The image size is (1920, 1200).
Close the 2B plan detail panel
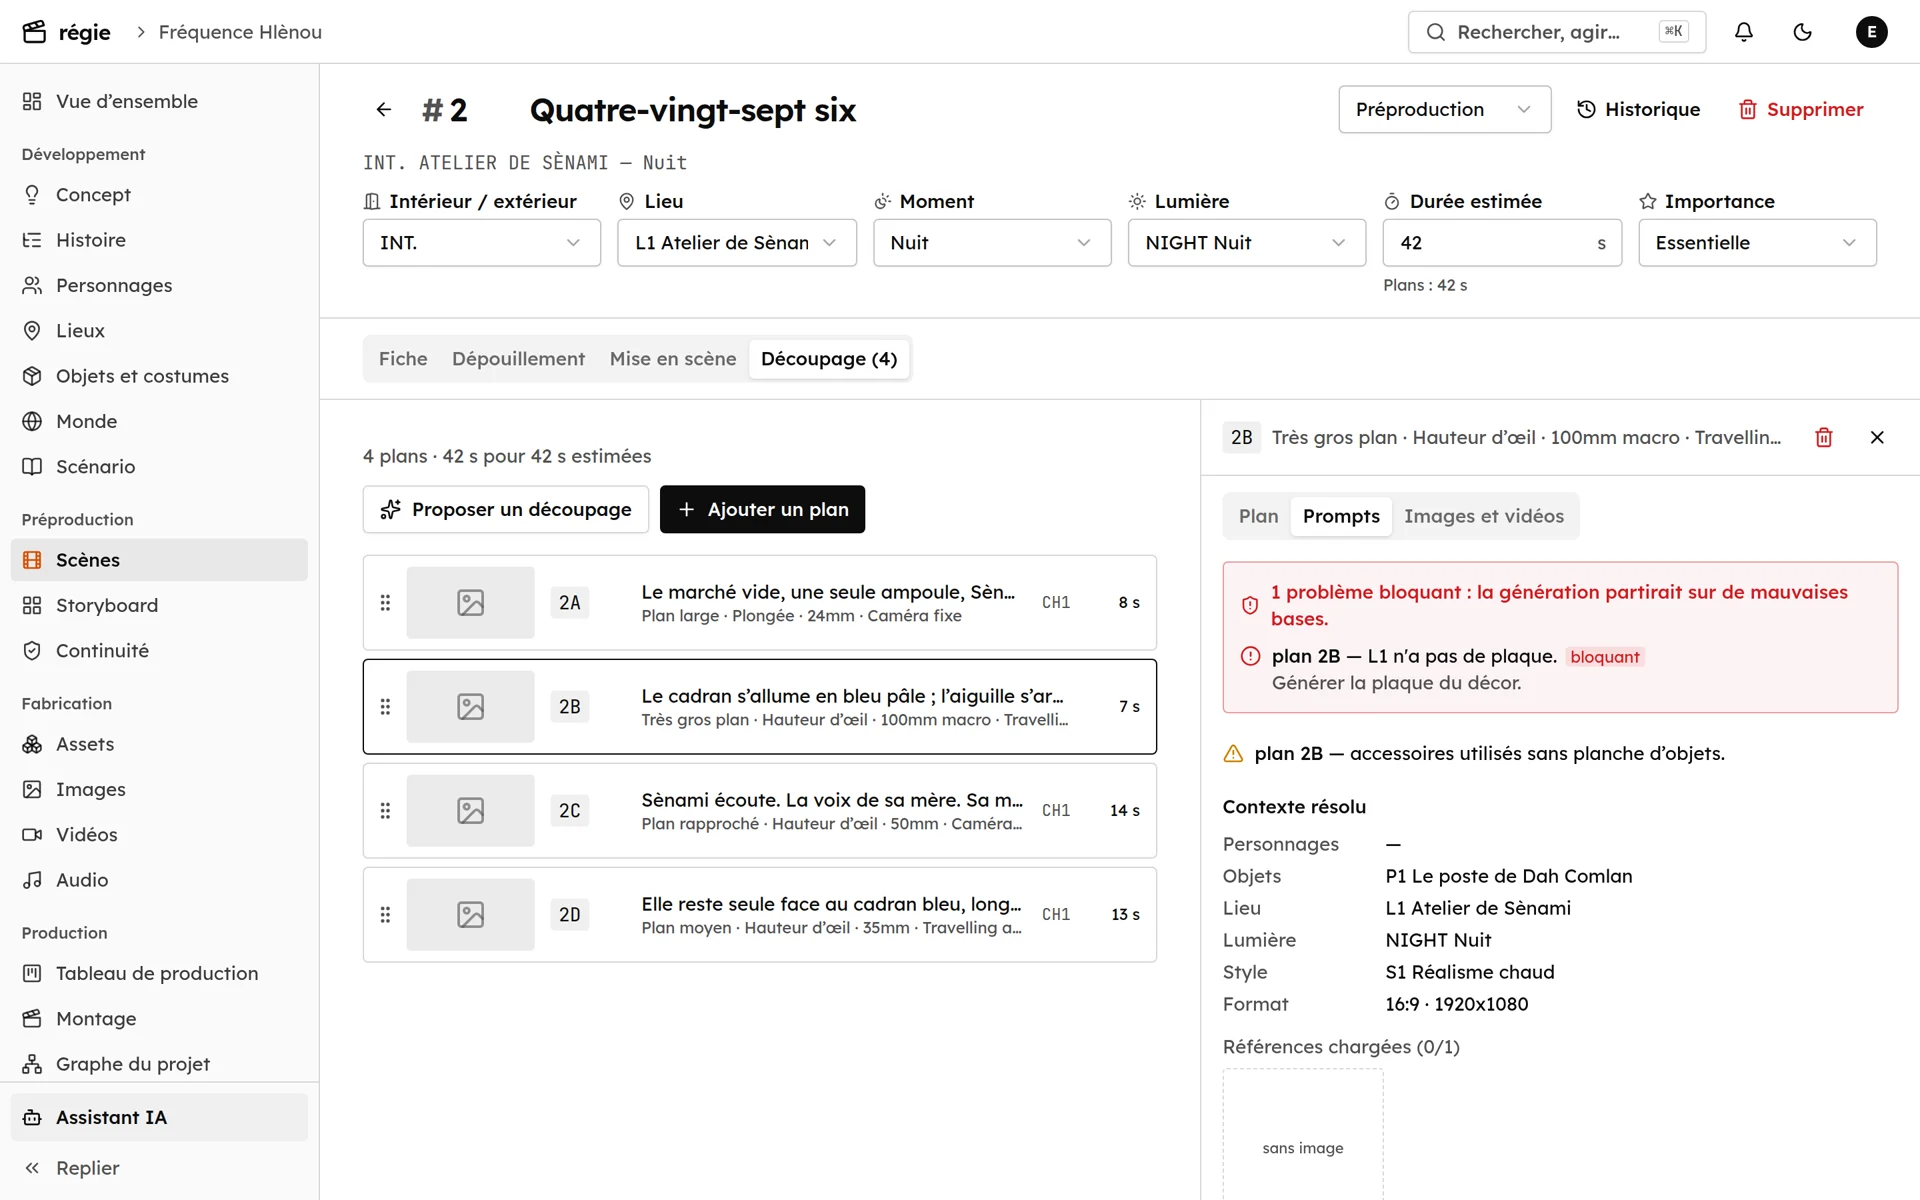click(x=1877, y=437)
